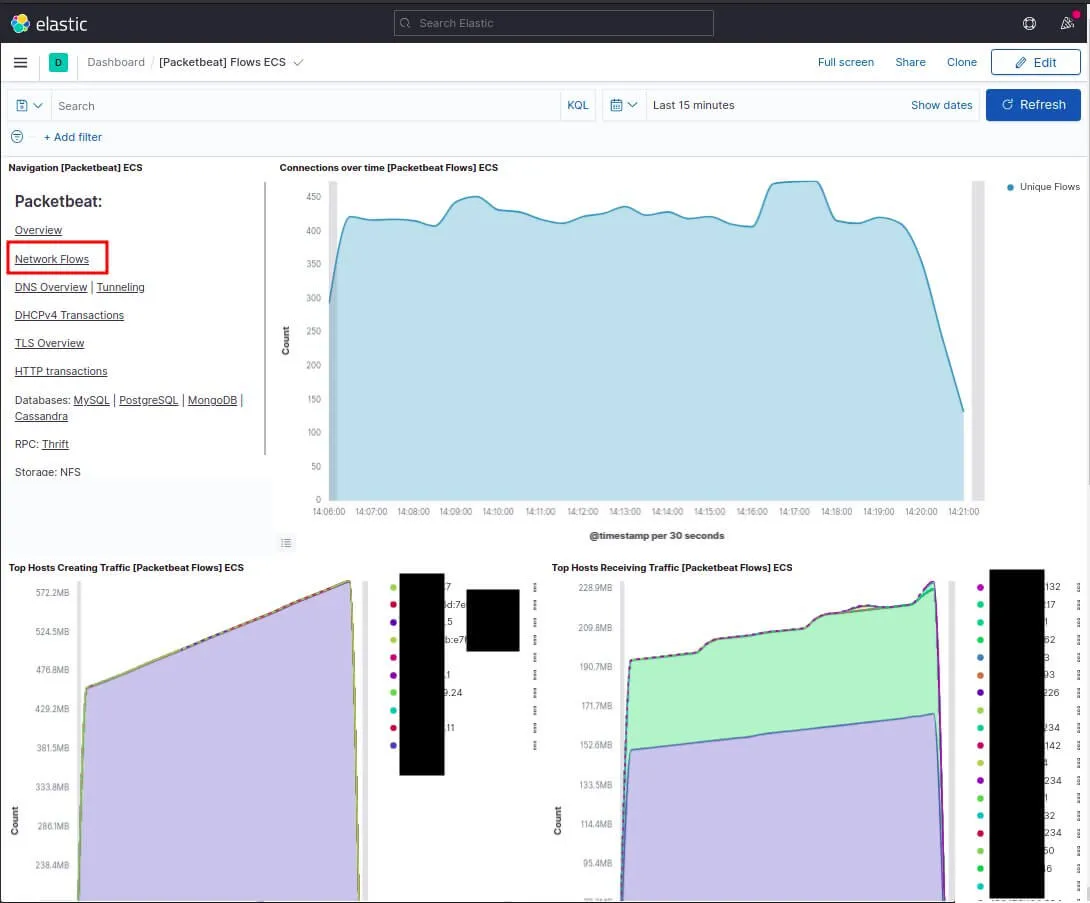This screenshot has width=1090, height=903.
Task: Open the help menu lifebuoy icon
Action: [x=1030, y=24]
